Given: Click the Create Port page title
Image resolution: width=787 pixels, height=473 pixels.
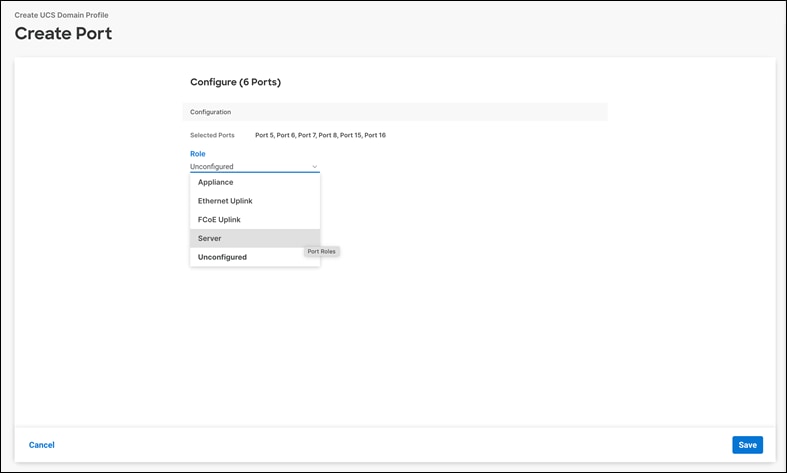Looking at the screenshot, I should pos(63,34).
